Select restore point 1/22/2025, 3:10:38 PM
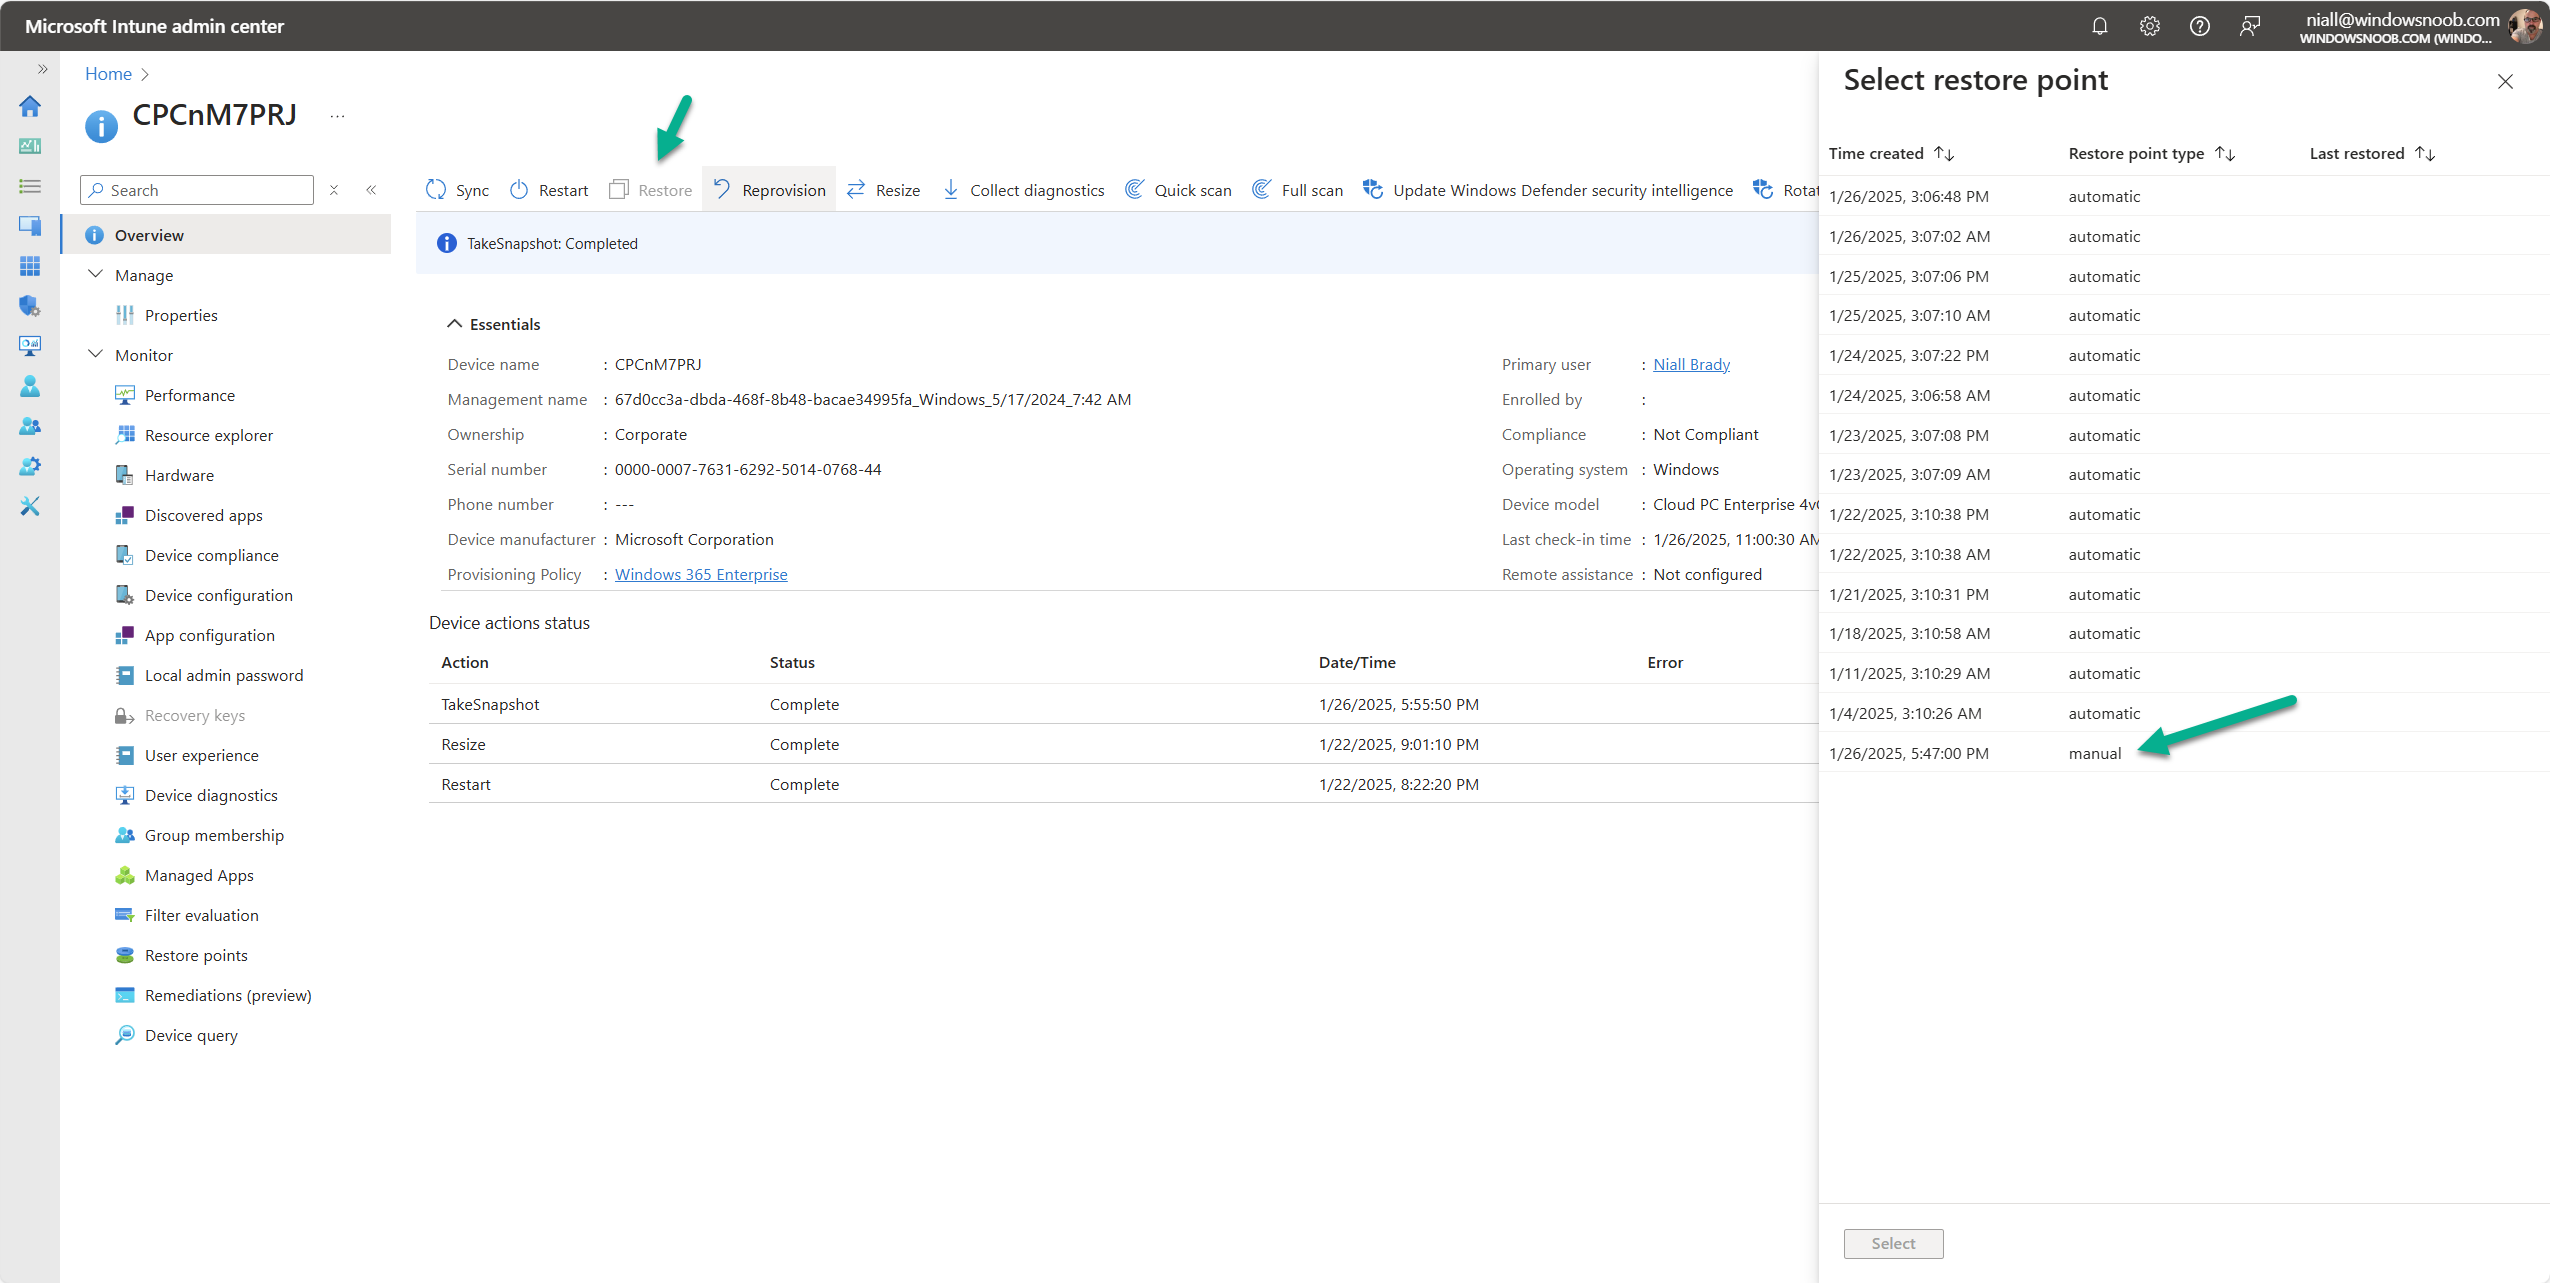This screenshot has height=1283, width=2550. pyautogui.click(x=2185, y=514)
